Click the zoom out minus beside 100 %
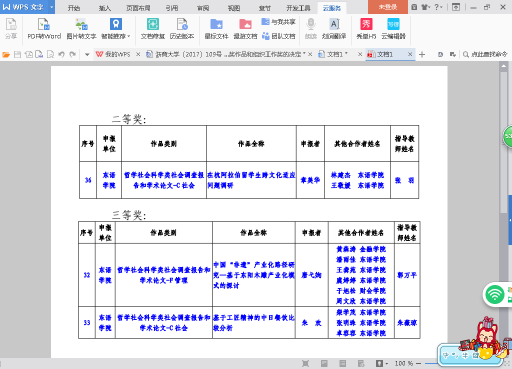 coord(418,363)
